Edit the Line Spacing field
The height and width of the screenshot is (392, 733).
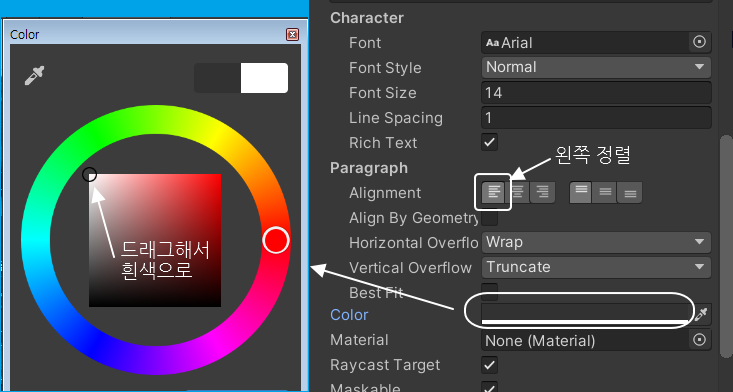point(596,118)
